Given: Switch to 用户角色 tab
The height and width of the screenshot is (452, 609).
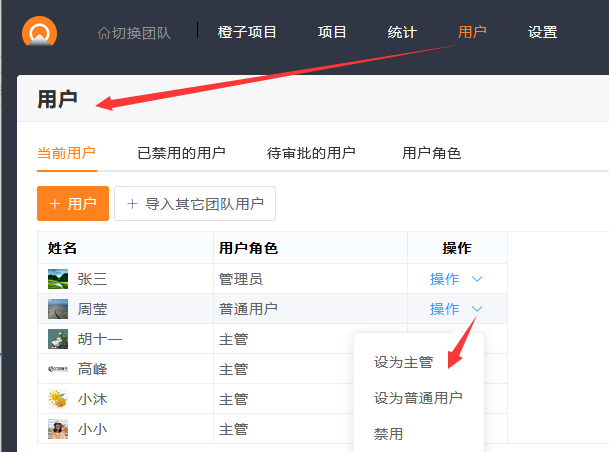Looking at the screenshot, I should [x=431, y=153].
